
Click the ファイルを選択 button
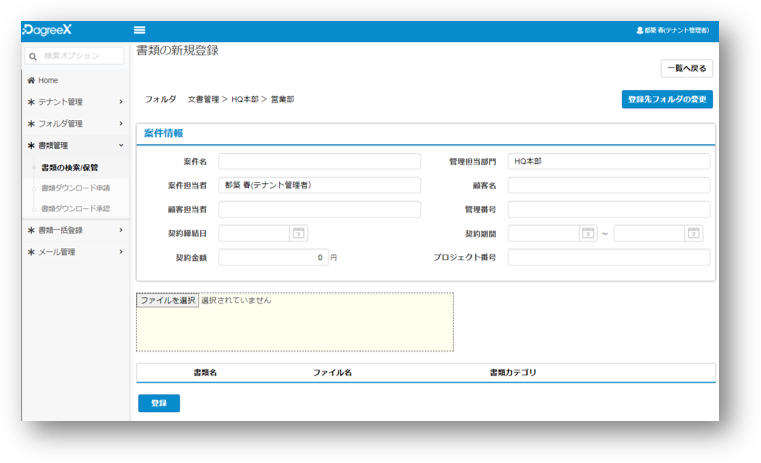pyautogui.click(x=168, y=300)
